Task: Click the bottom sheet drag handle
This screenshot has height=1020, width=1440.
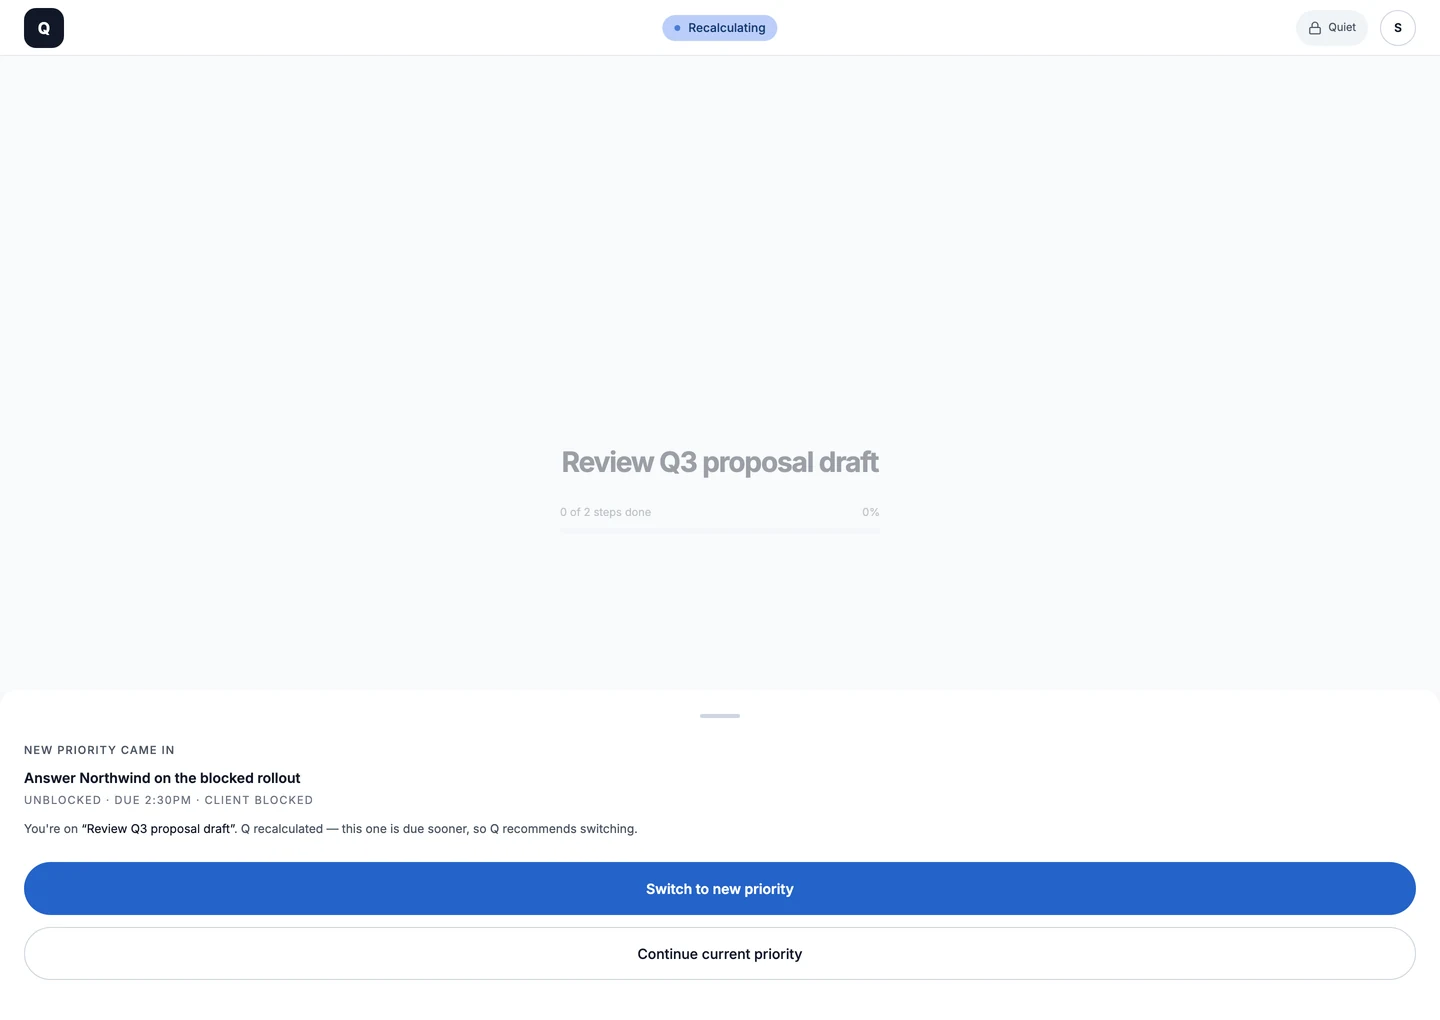Action: [x=720, y=716]
